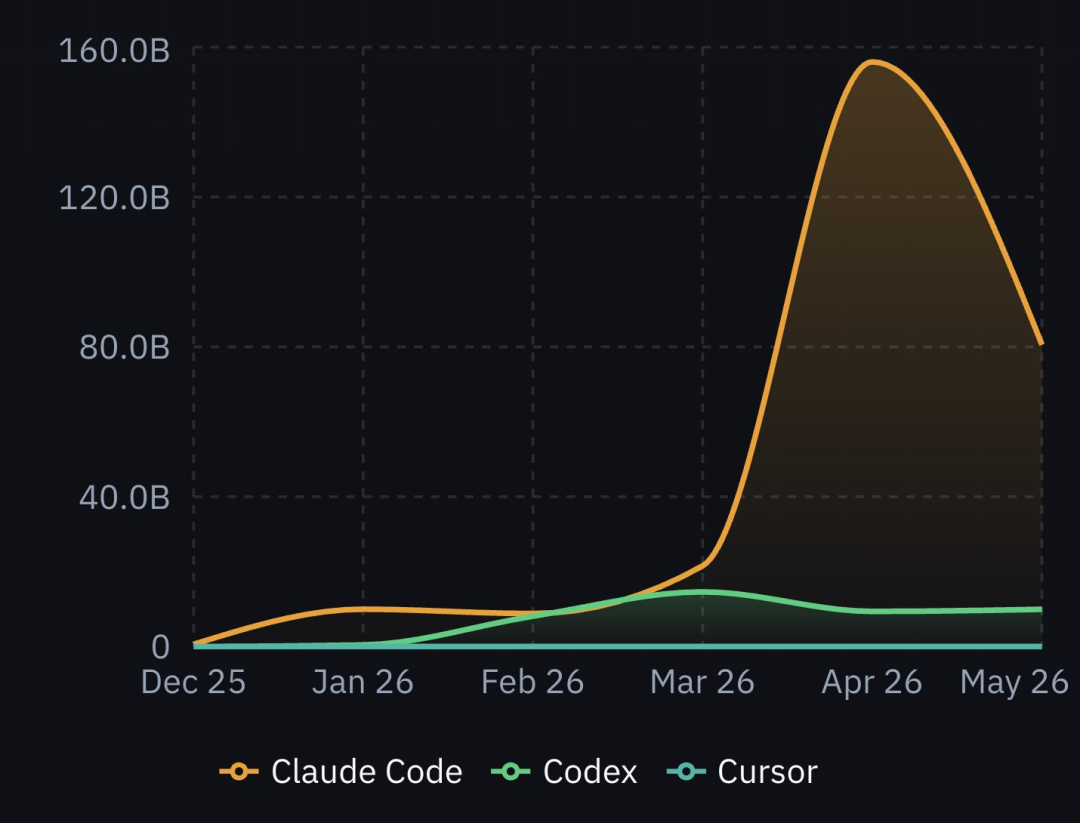This screenshot has width=1080, height=823.
Task: Toggle the Claude Code legend entry
Action: [341, 771]
